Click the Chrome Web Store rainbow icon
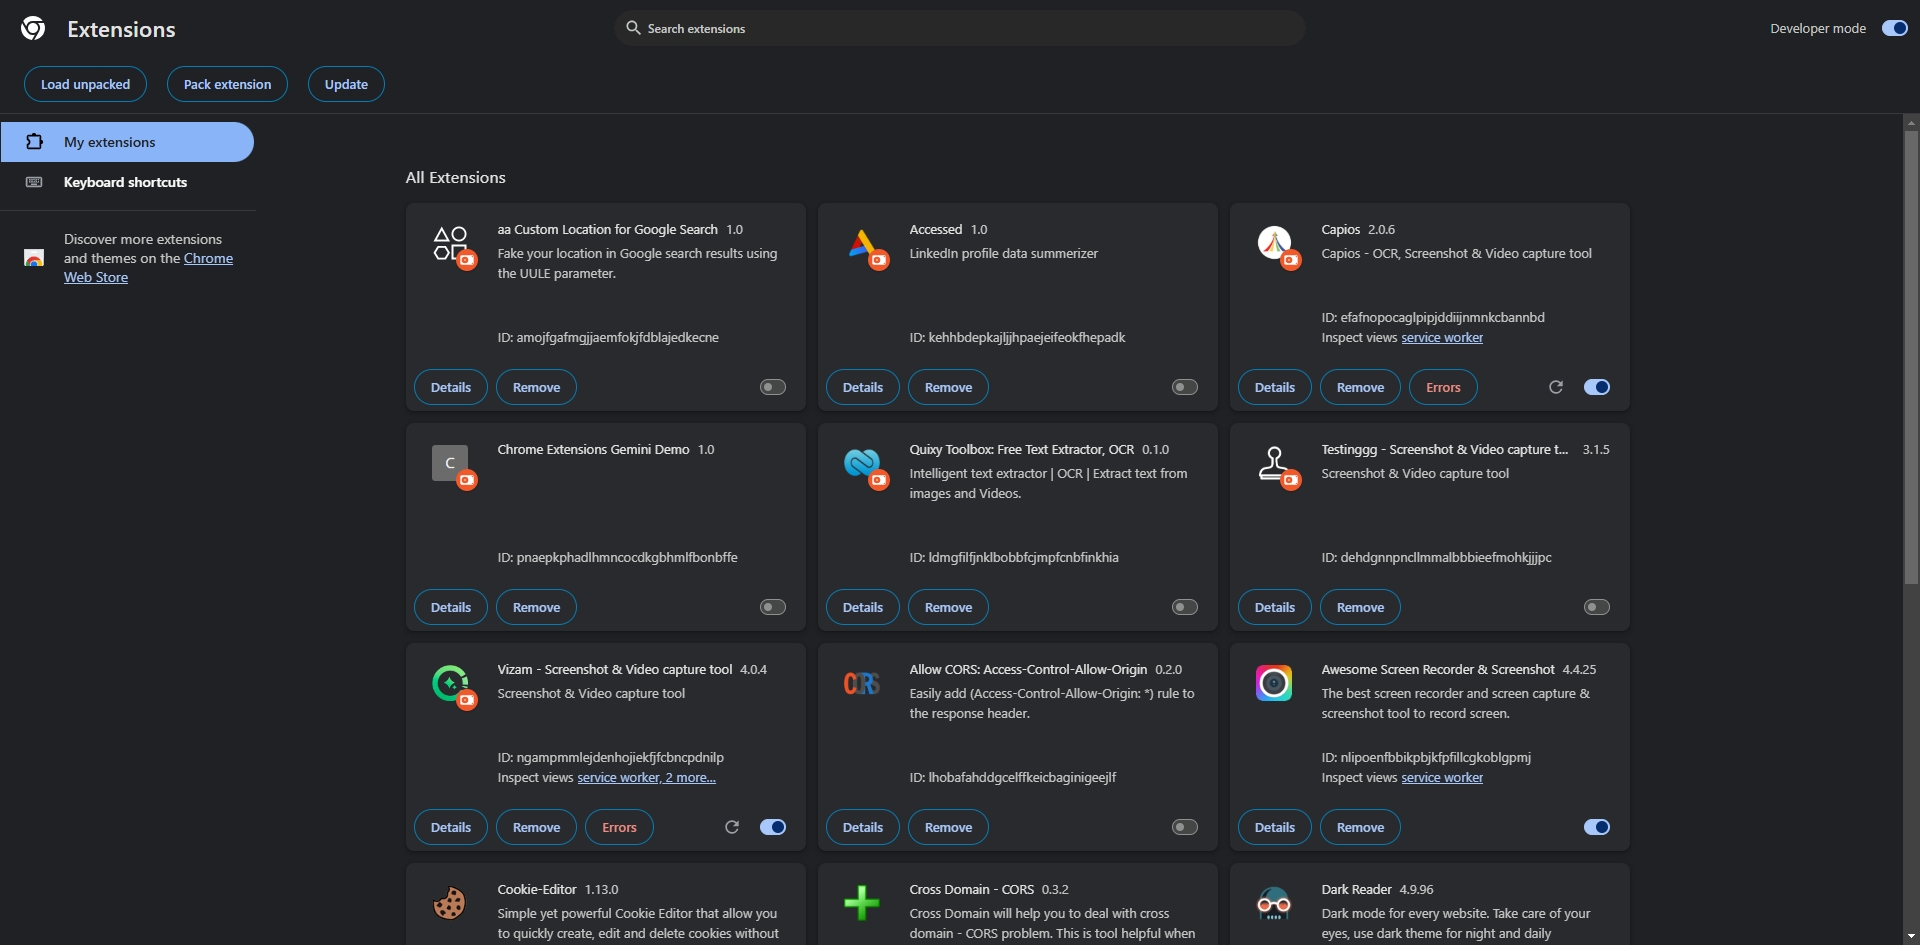1920x945 pixels. coord(34,258)
